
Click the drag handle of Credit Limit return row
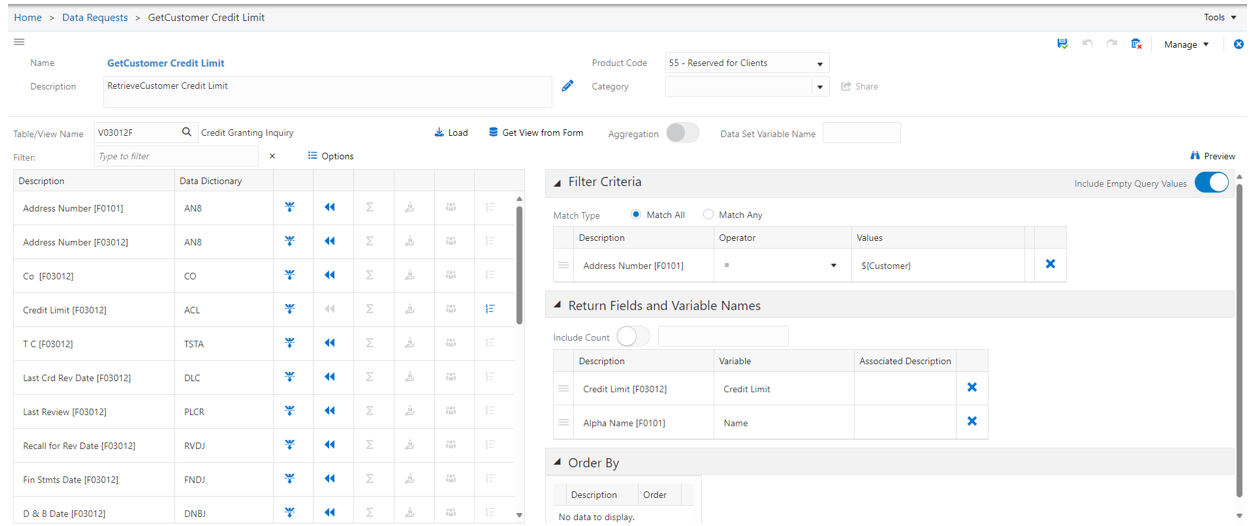563,388
